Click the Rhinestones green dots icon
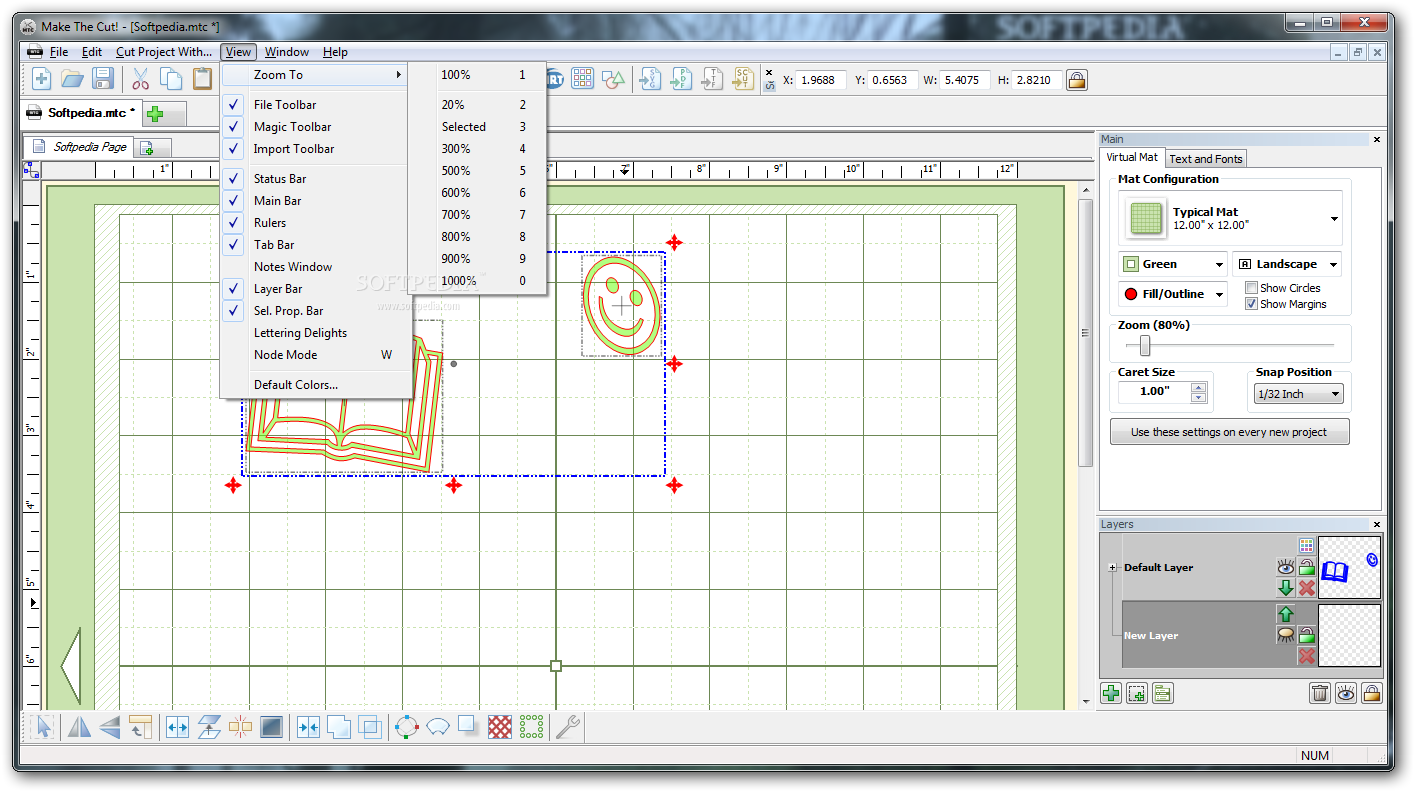Image resolution: width=1415 pixels, height=792 pixels. pos(531,727)
